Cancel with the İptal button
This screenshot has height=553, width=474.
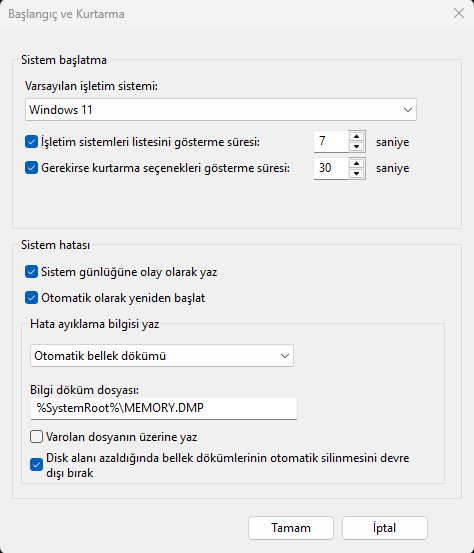pyautogui.click(x=385, y=528)
